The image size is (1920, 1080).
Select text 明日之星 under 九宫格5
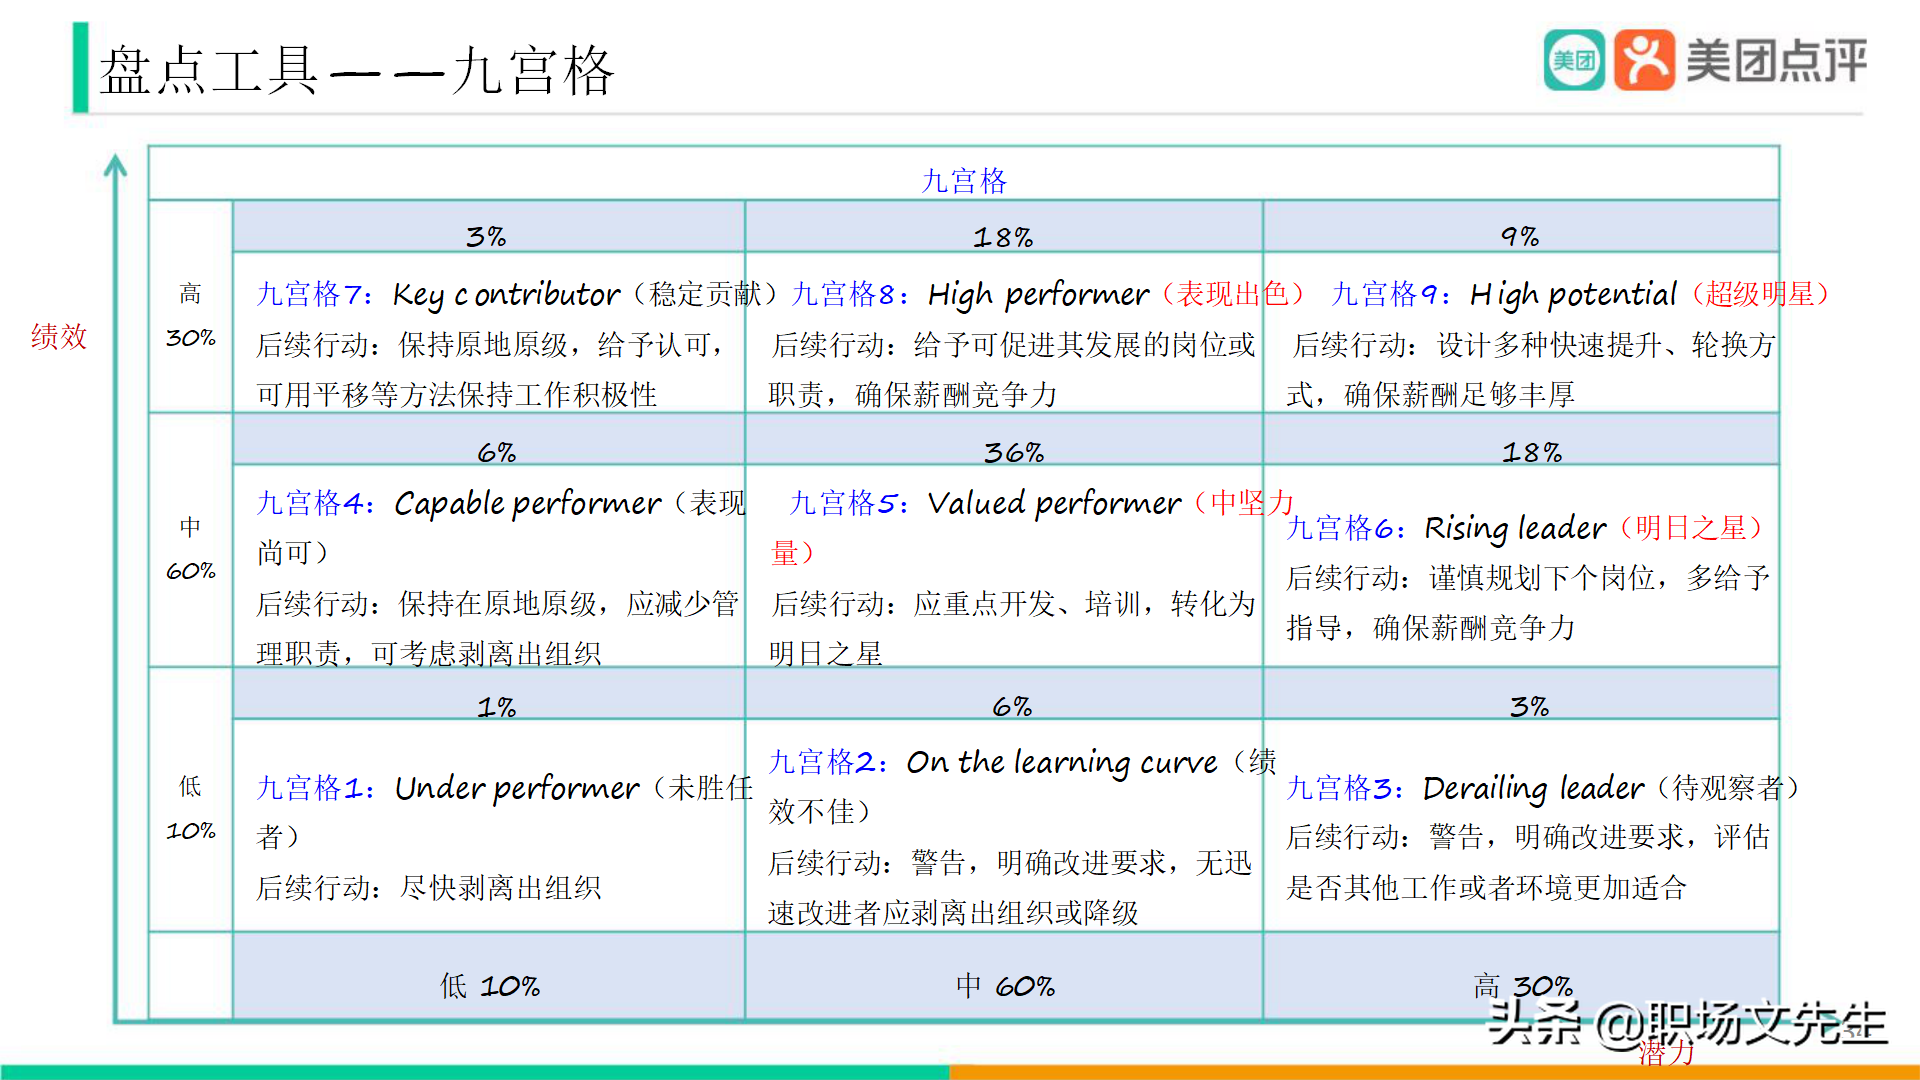826,653
